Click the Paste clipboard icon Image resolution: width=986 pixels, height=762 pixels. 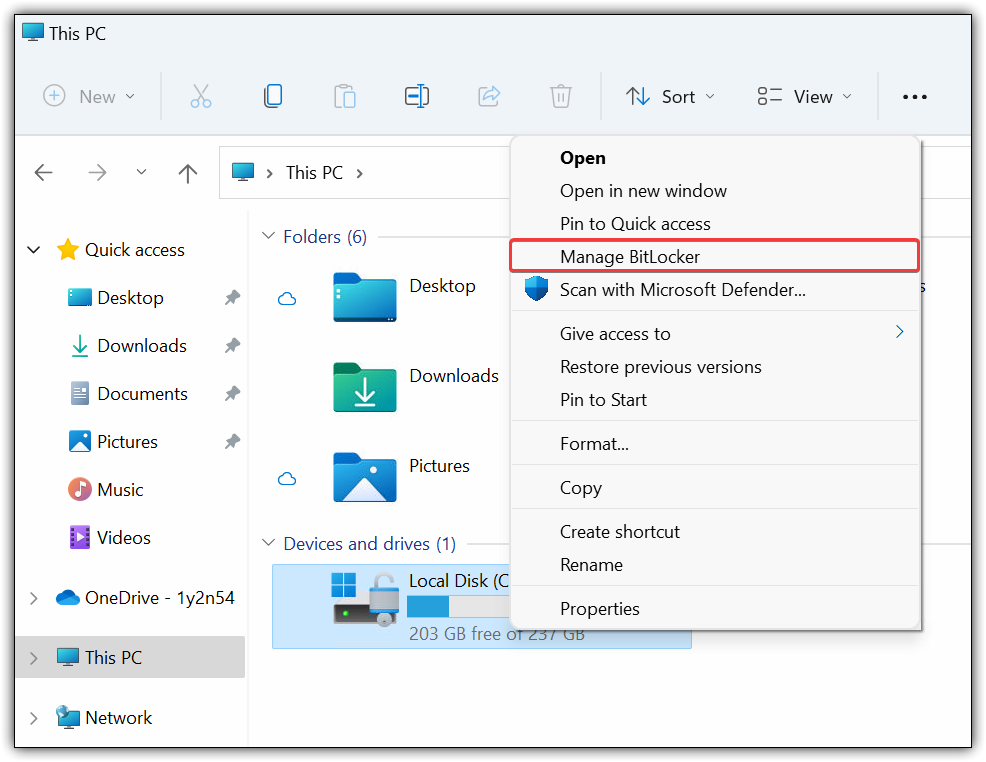pyautogui.click(x=345, y=96)
